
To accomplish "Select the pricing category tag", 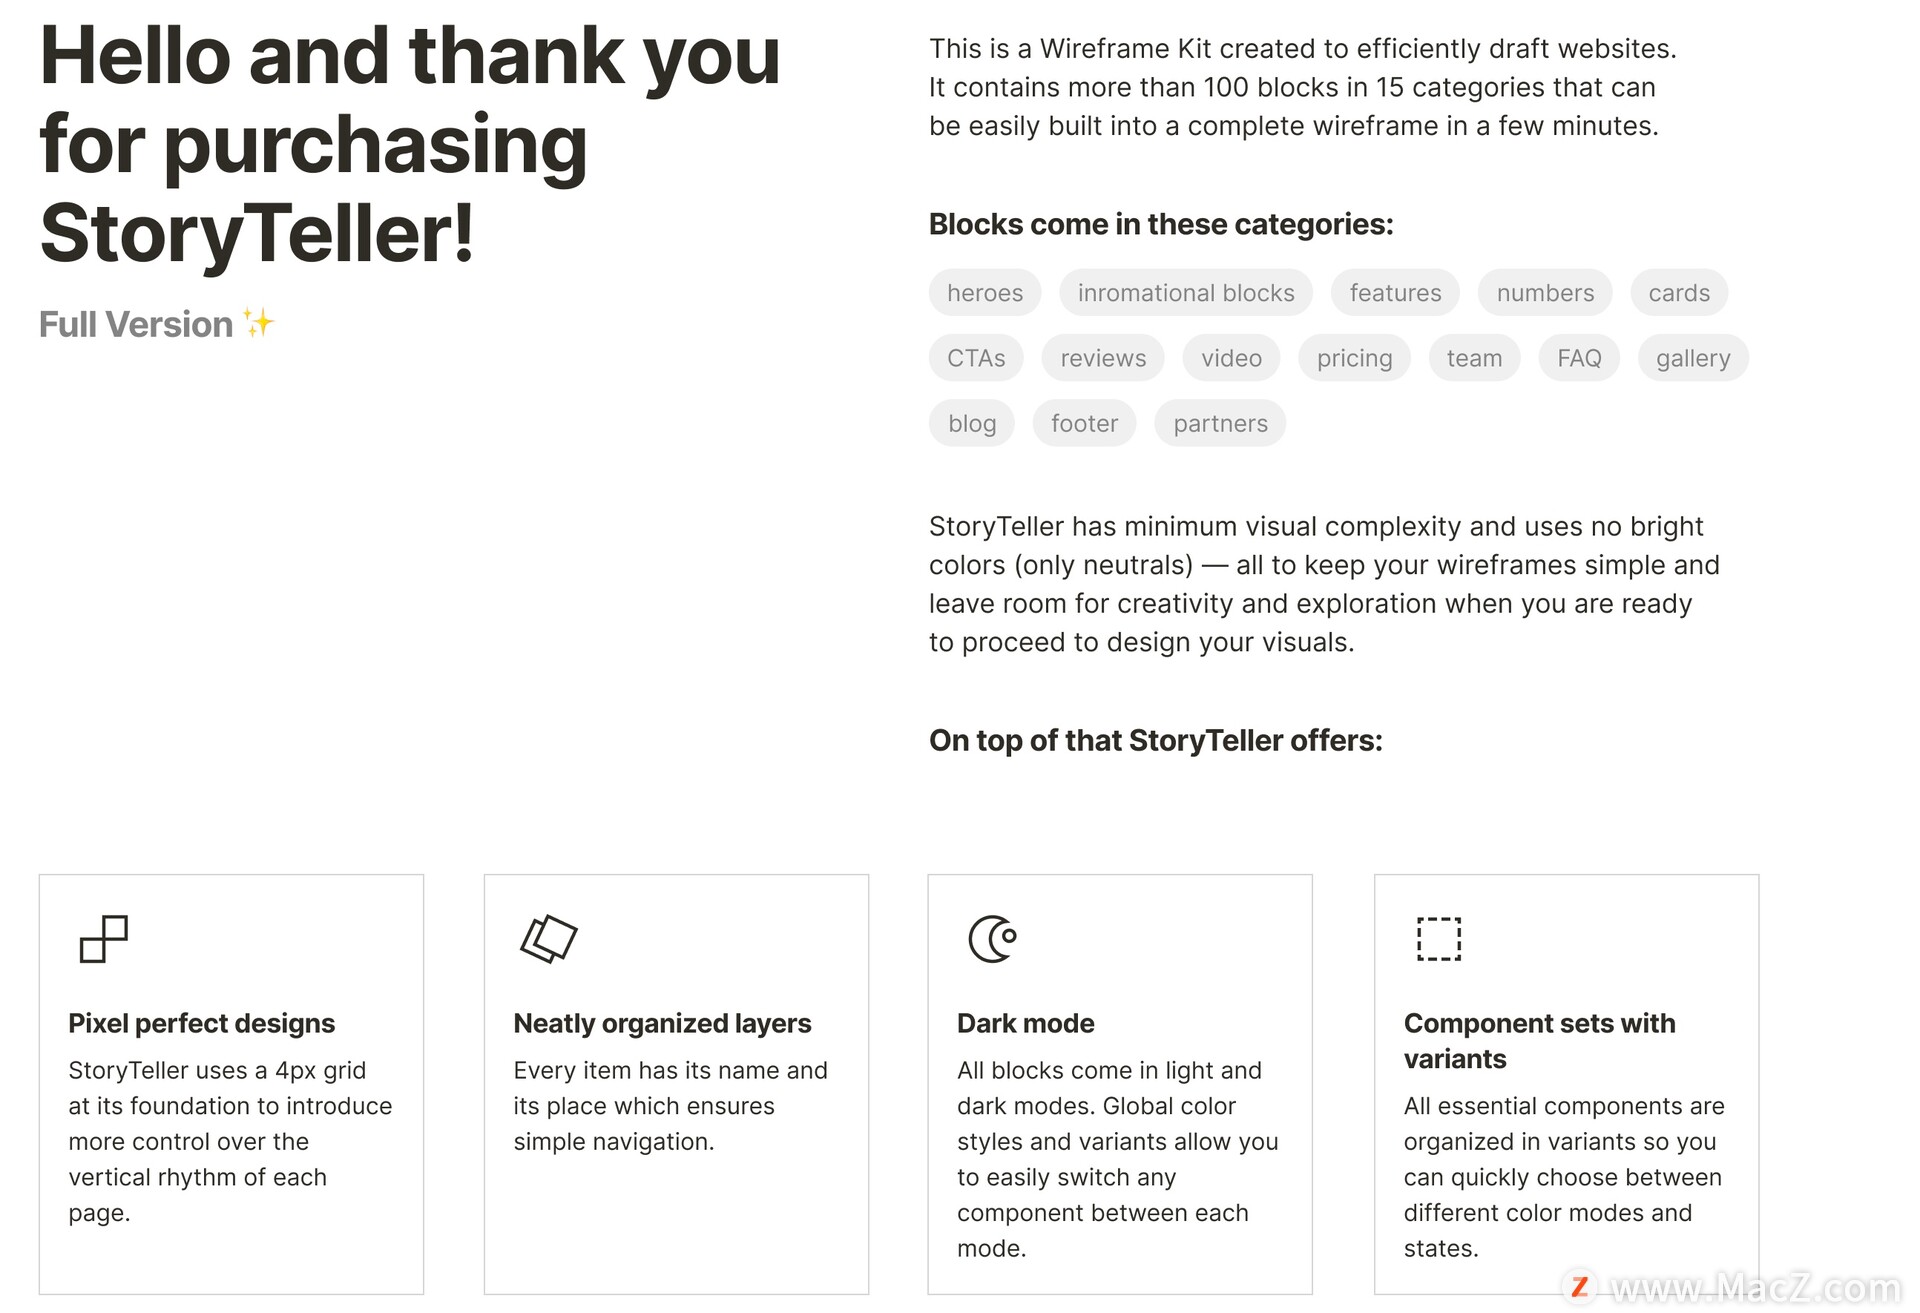I will pyautogui.click(x=1354, y=358).
